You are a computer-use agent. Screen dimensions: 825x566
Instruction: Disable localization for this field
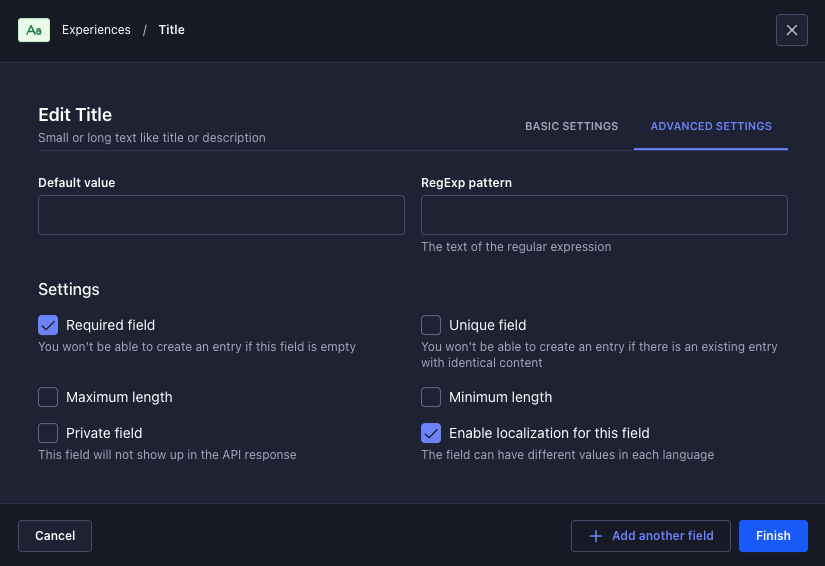pyautogui.click(x=431, y=433)
